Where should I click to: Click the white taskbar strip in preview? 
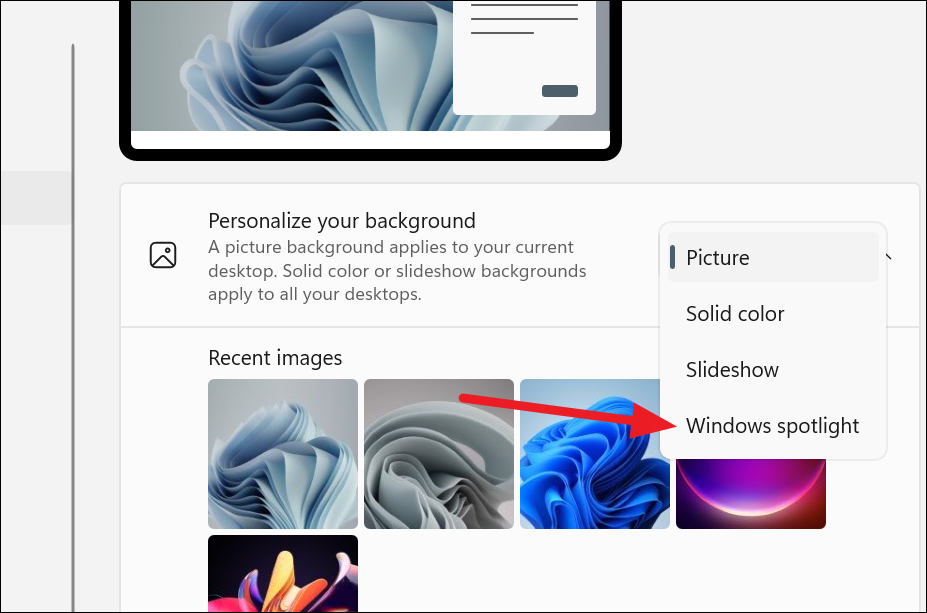pos(370,140)
